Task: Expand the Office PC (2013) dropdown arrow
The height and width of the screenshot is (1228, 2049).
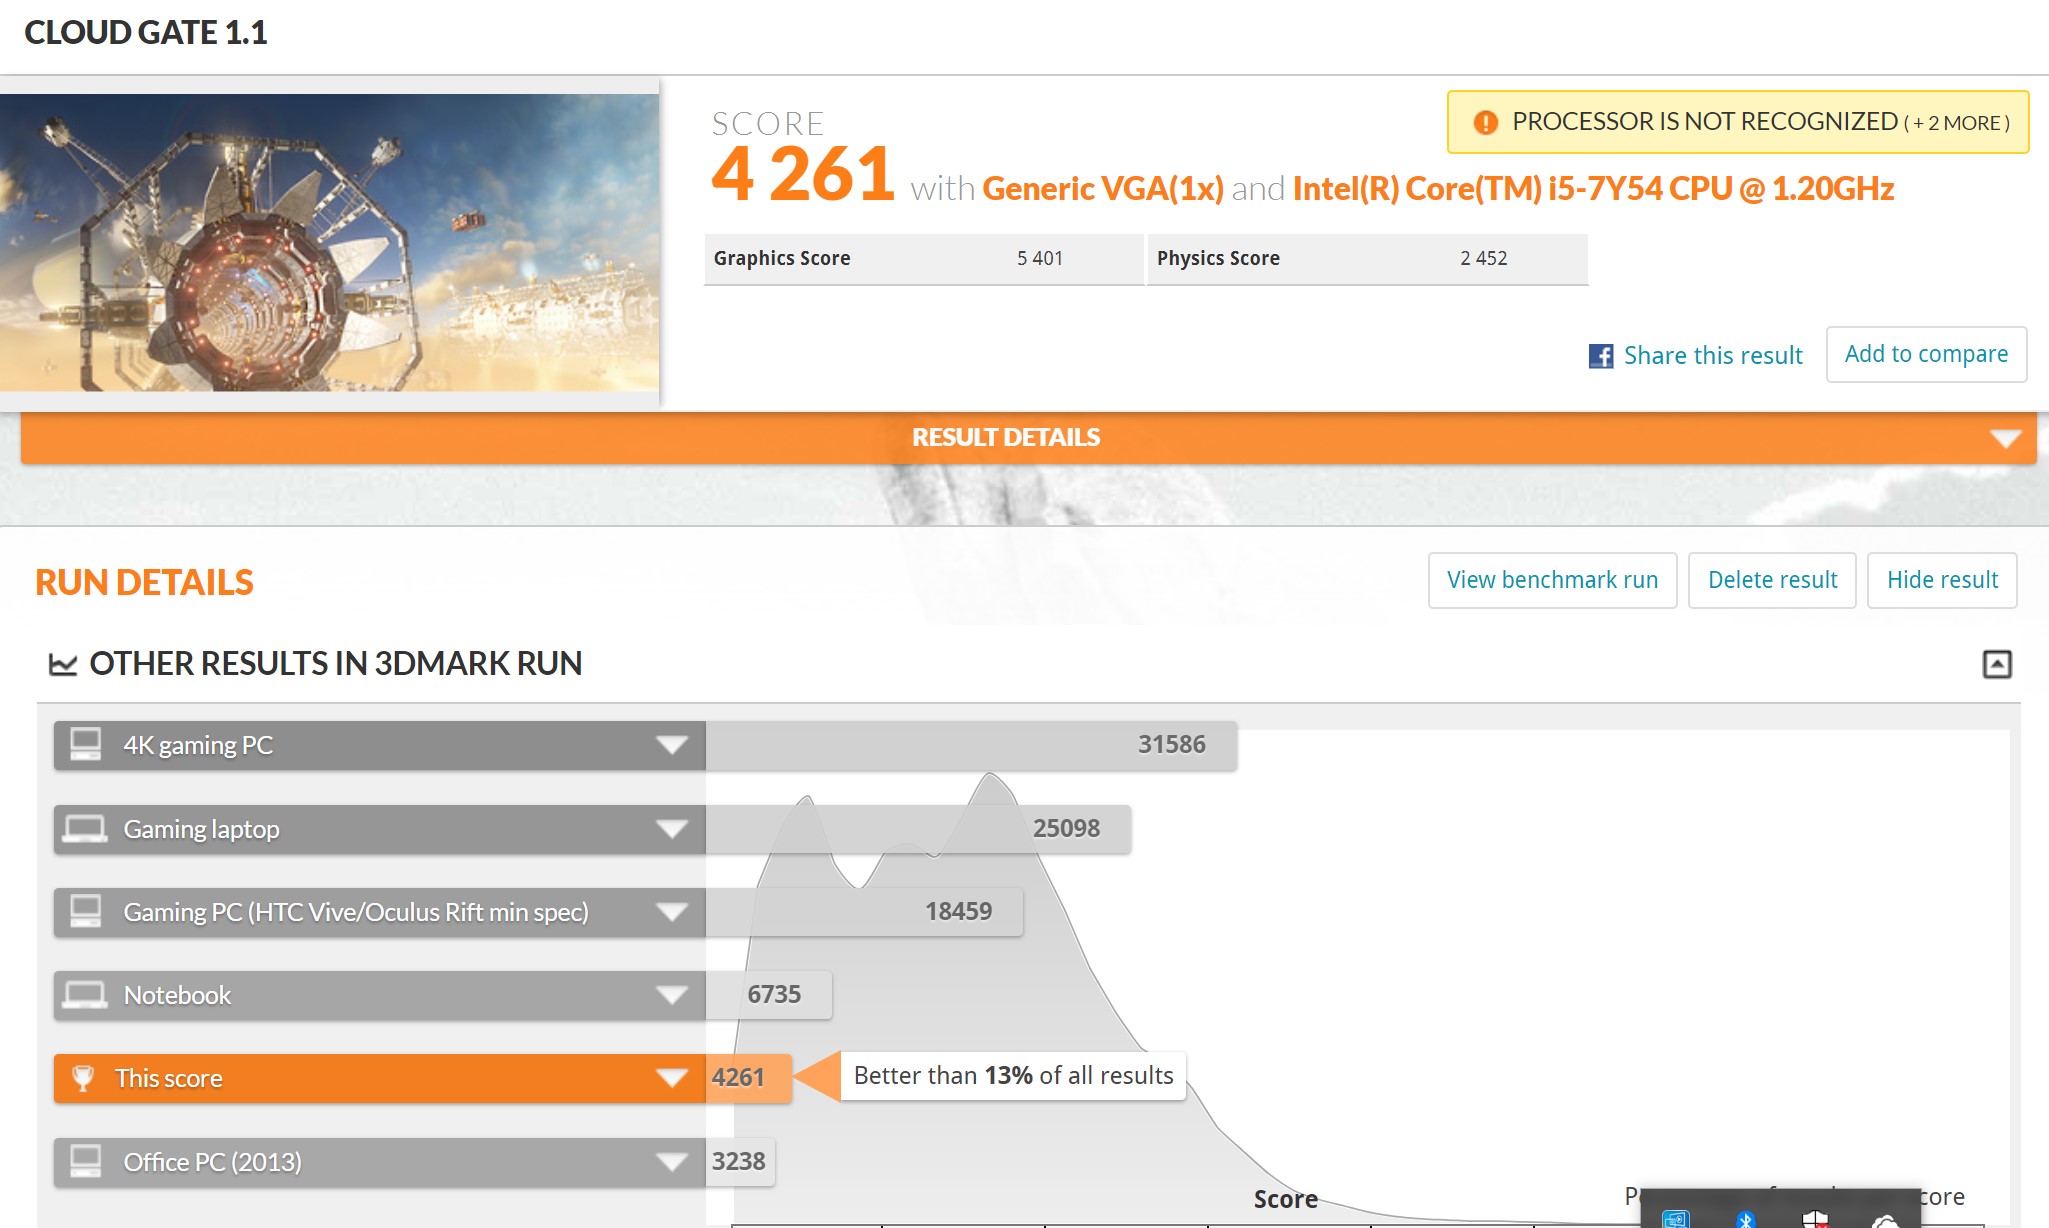Action: pos(672,1162)
